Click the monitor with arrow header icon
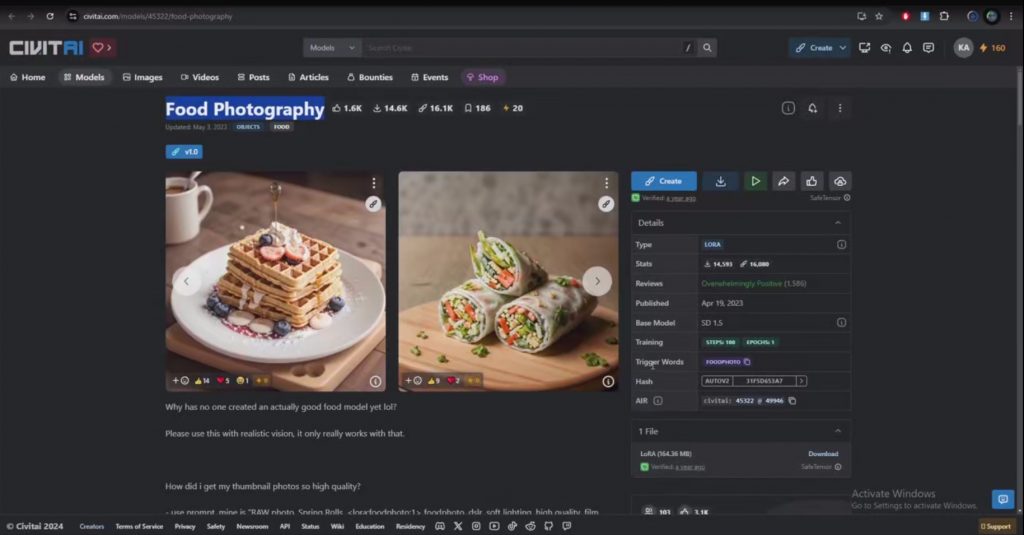The image size is (1024, 535). 864,48
